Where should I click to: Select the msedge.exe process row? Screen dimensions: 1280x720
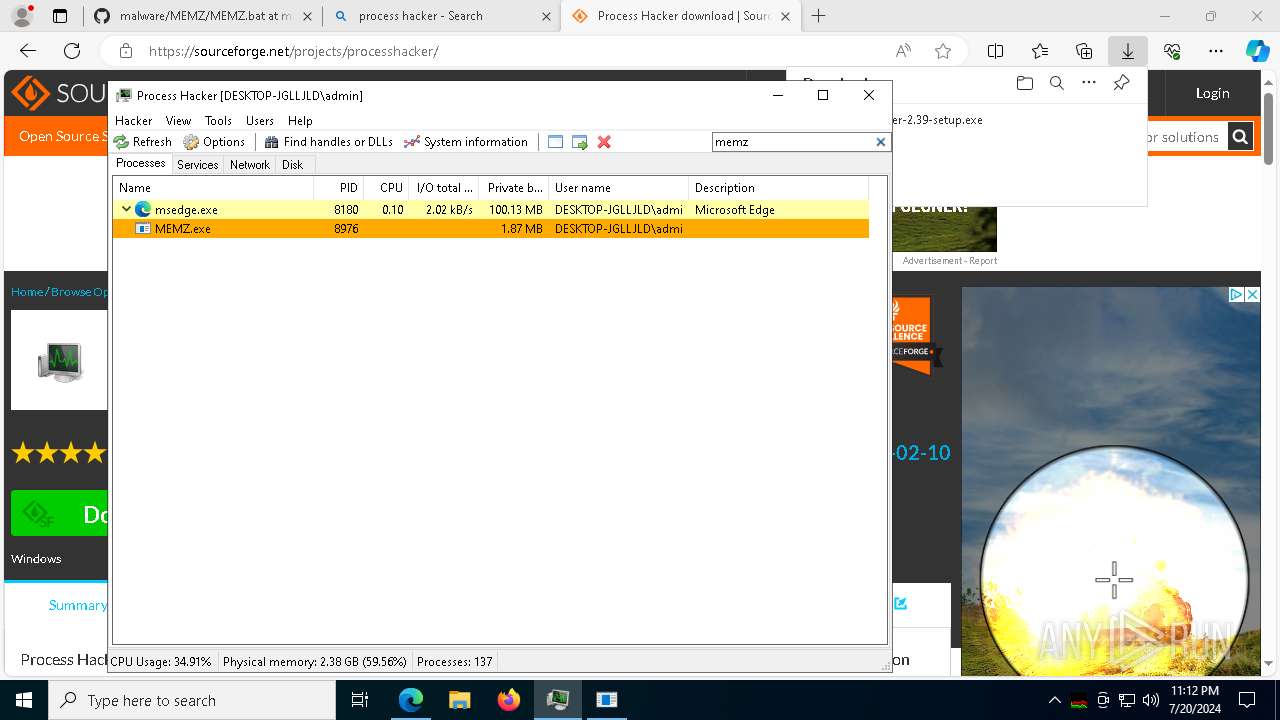point(491,209)
